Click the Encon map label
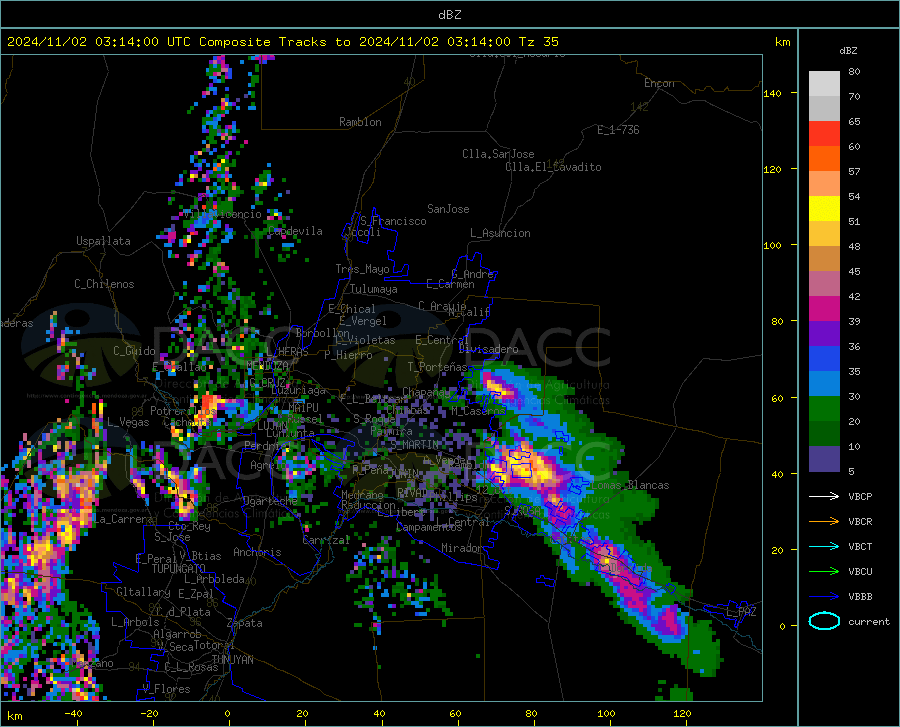Viewport: 900px width, 727px height. [x=659, y=83]
